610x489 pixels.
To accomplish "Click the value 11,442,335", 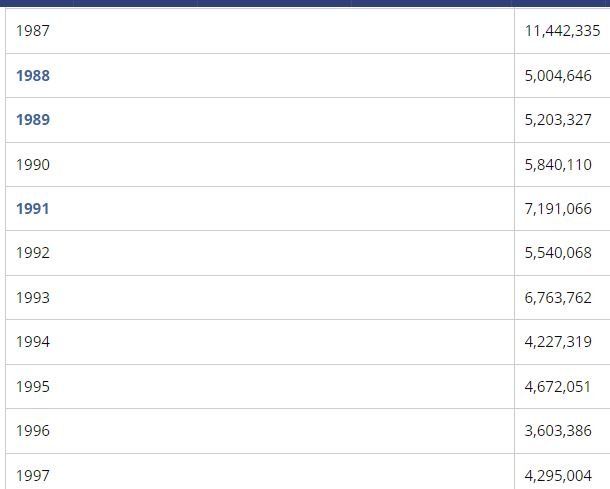I will pos(562,31).
